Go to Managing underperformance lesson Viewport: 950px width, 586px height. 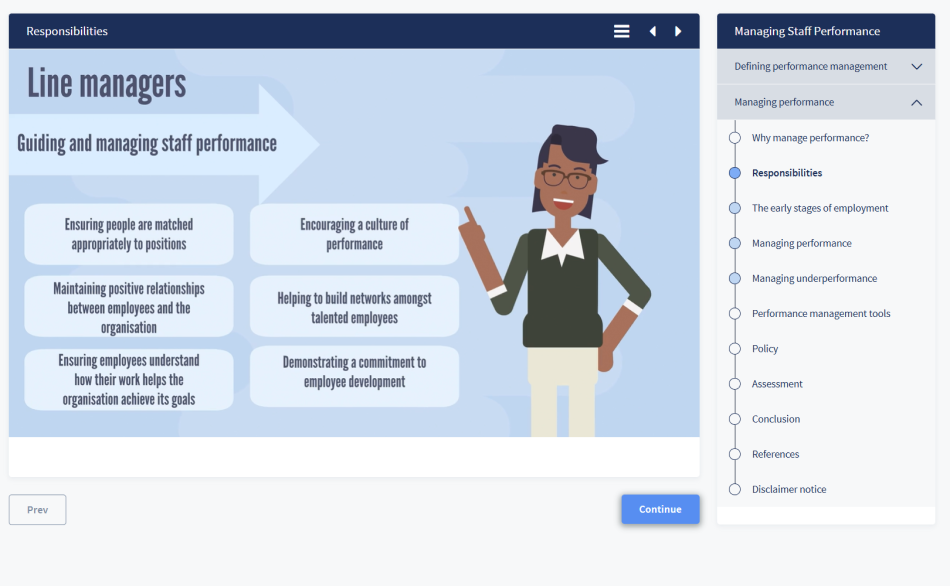pos(814,278)
